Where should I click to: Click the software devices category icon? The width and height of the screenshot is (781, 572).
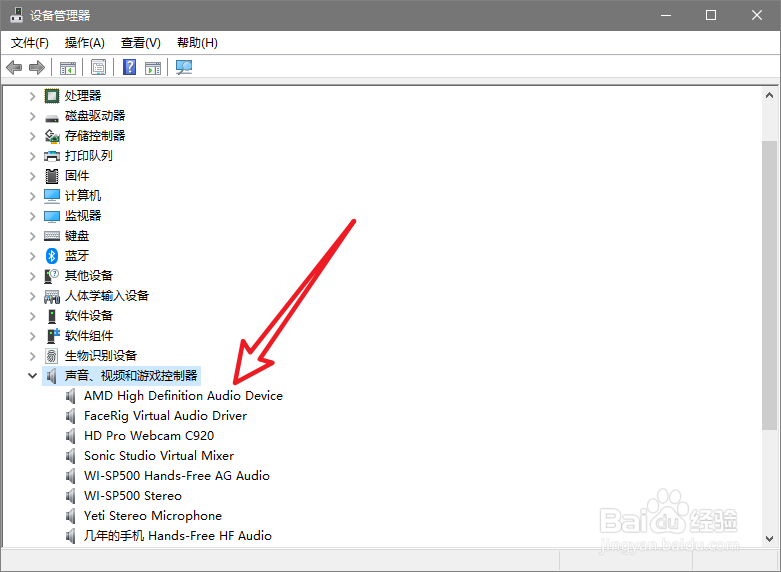52,316
